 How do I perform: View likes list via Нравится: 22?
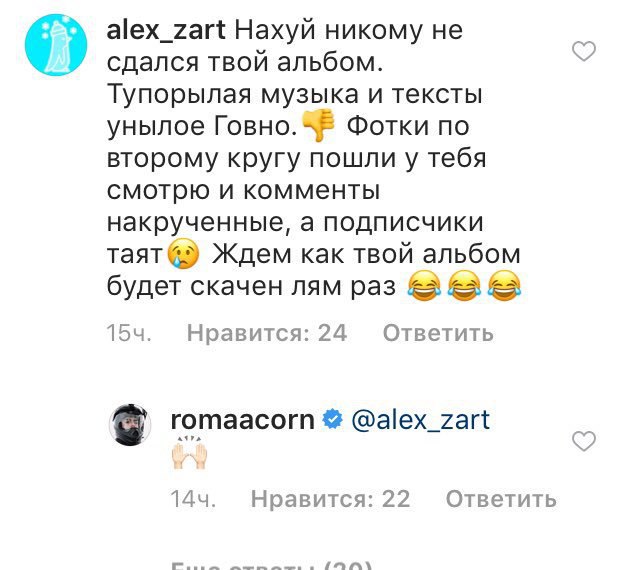tap(330, 499)
